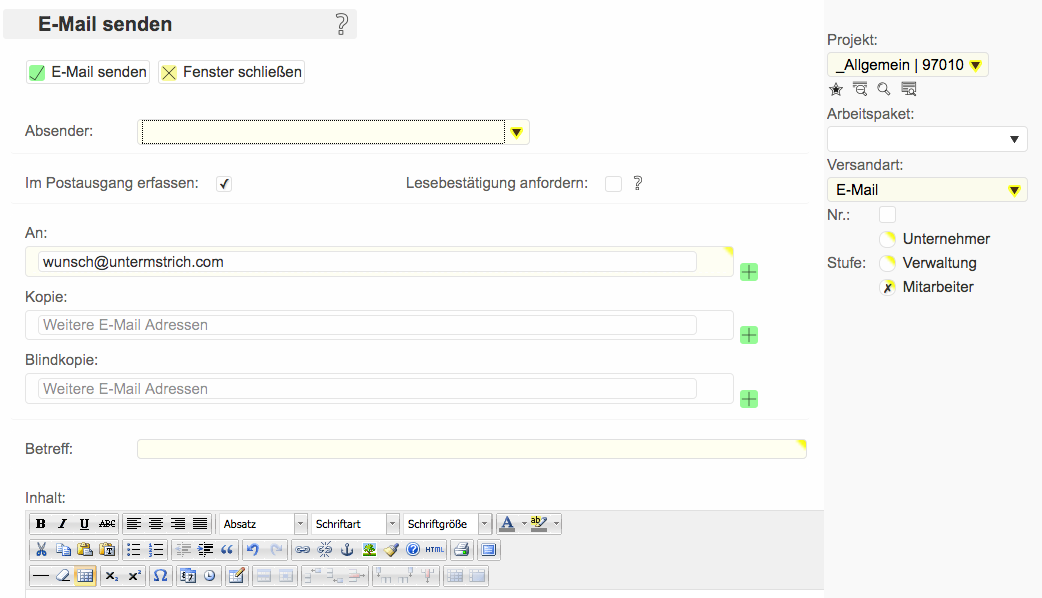Insert special character using the Omega icon
The height and width of the screenshot is (598, 1042).
160,575
